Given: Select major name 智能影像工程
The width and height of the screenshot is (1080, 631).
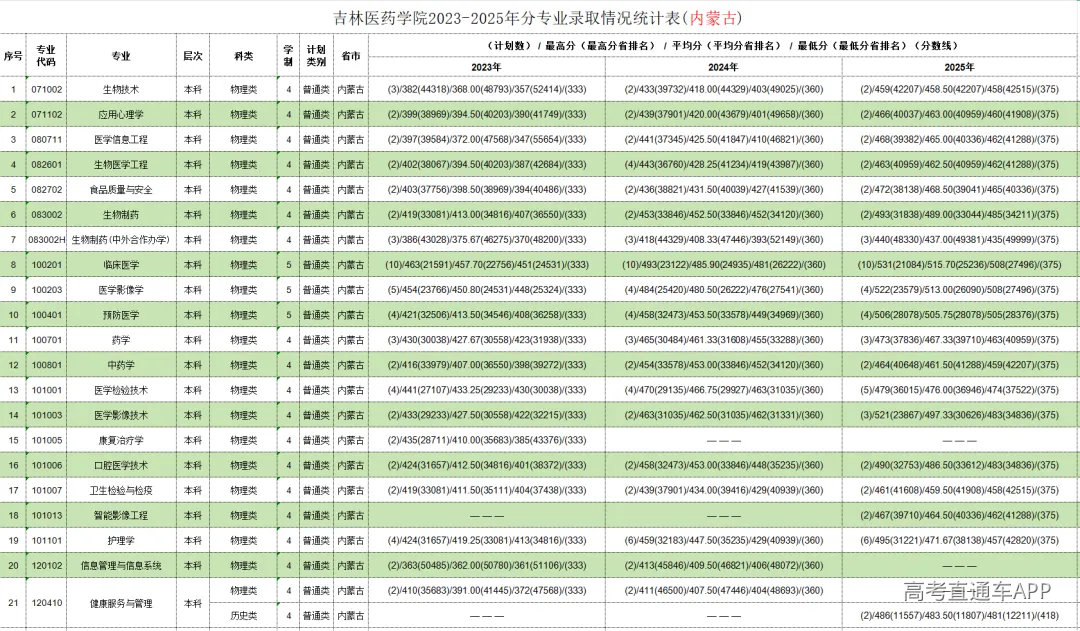Looking at the screenshot, I should point(121,515).
